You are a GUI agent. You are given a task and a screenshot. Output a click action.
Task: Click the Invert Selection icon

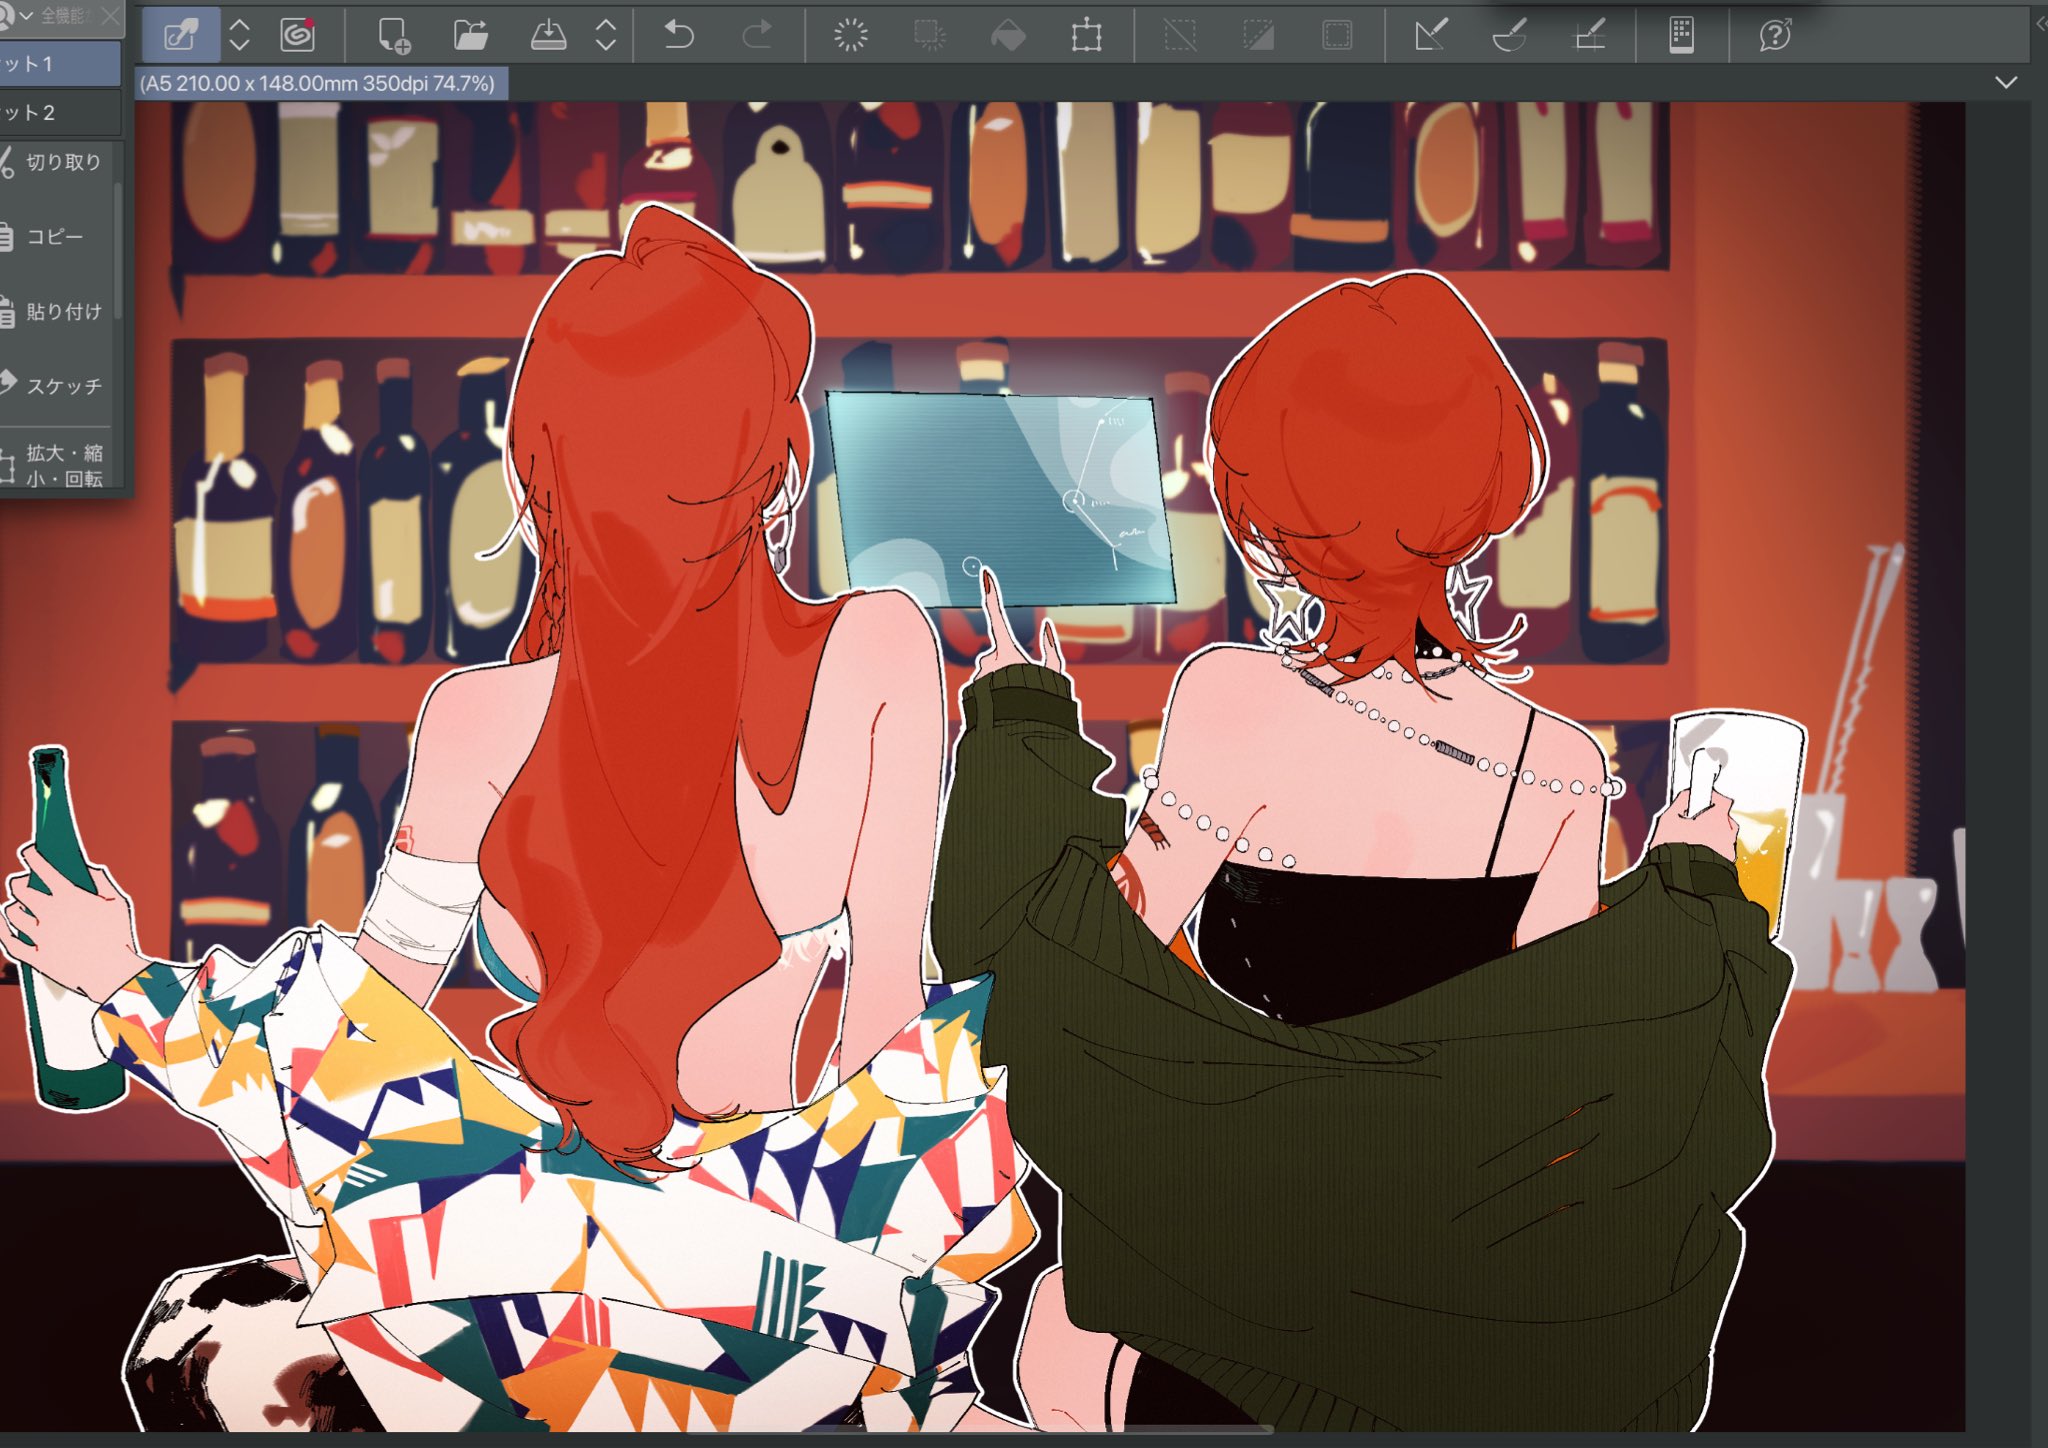tap(1258, 36)
